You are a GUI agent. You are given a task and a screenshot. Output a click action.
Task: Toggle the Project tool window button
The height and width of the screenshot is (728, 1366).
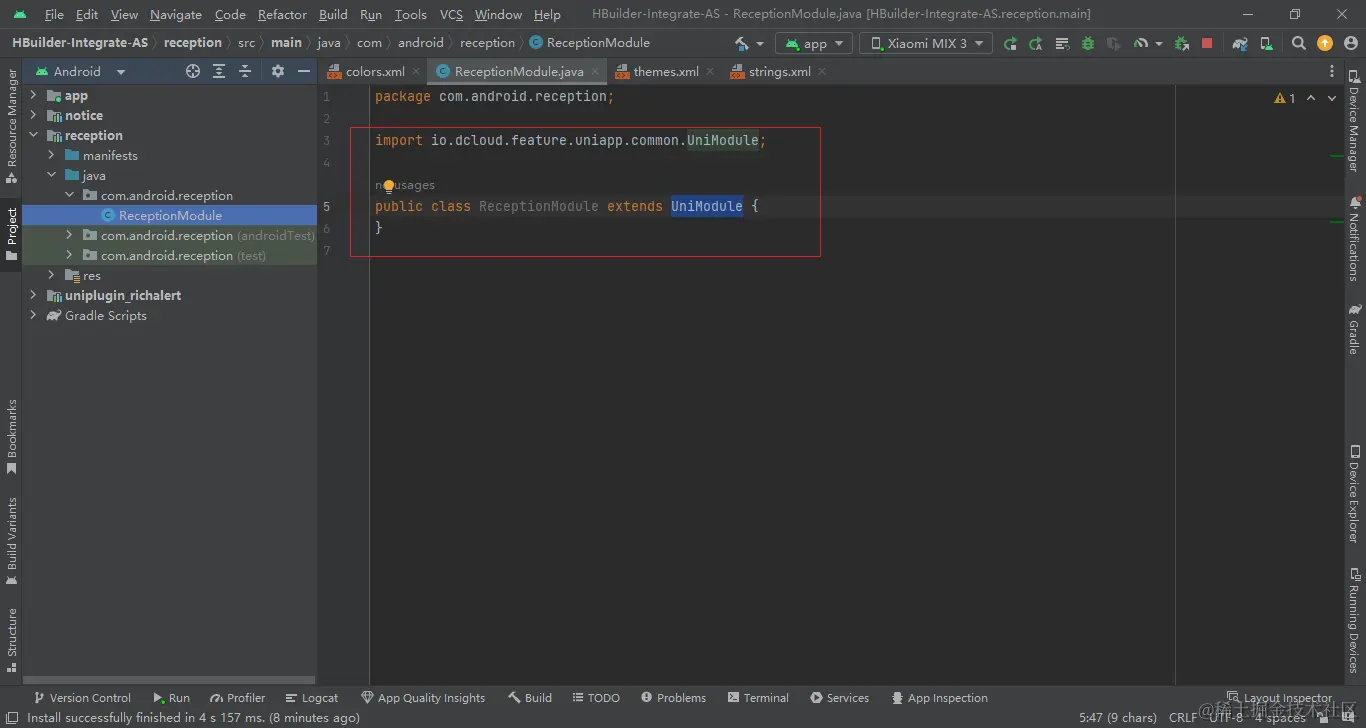point(12,235)
